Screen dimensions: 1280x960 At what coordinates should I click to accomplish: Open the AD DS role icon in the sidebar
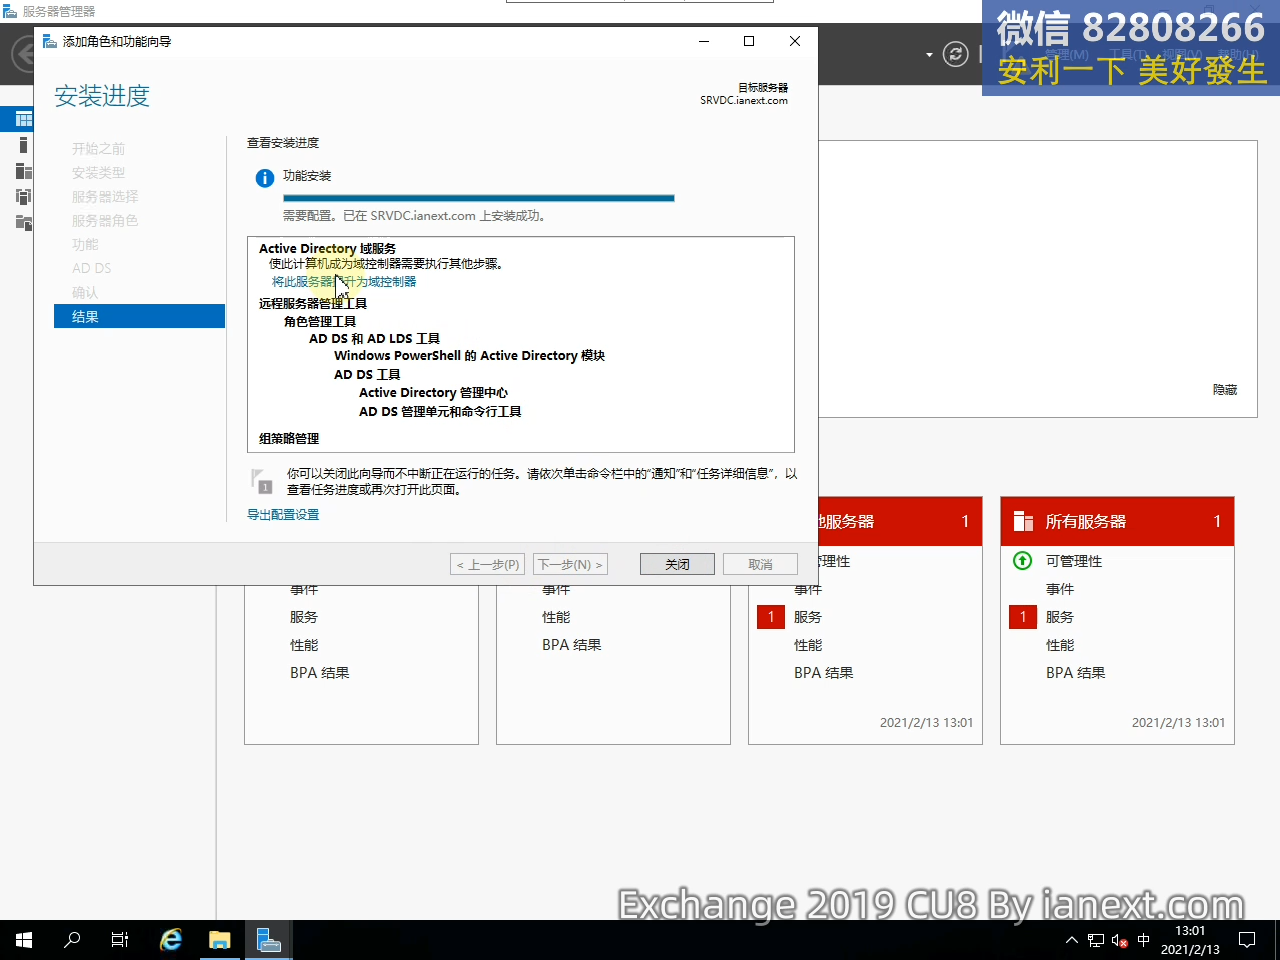24,196
